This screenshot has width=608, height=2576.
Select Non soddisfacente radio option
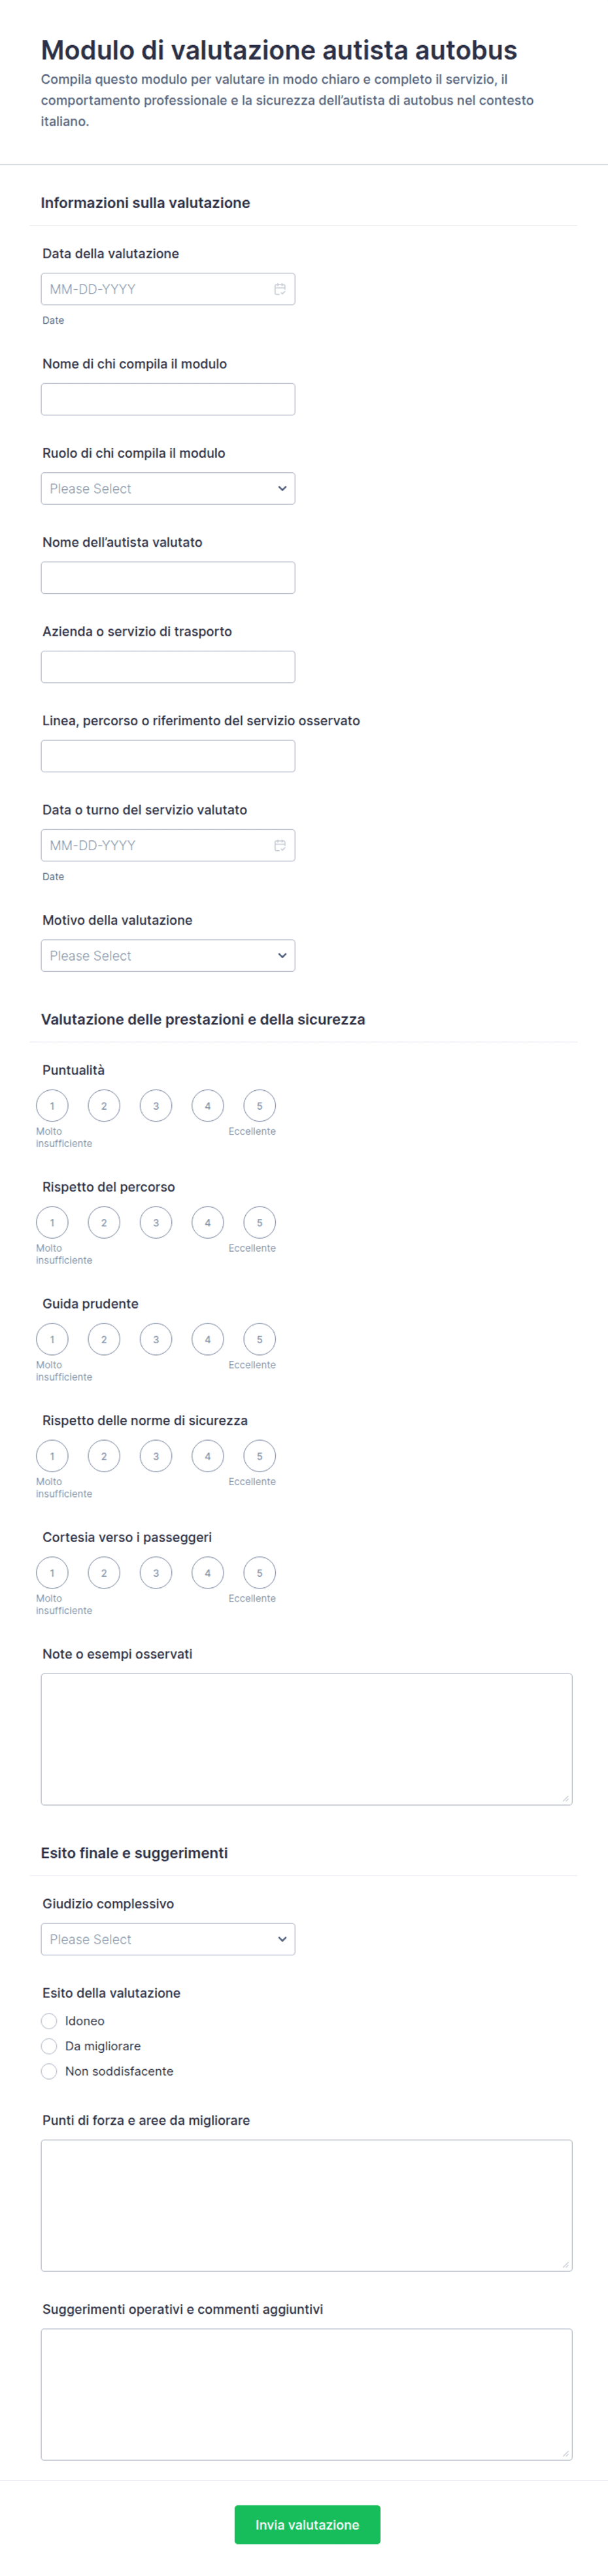click(49, 2071)
